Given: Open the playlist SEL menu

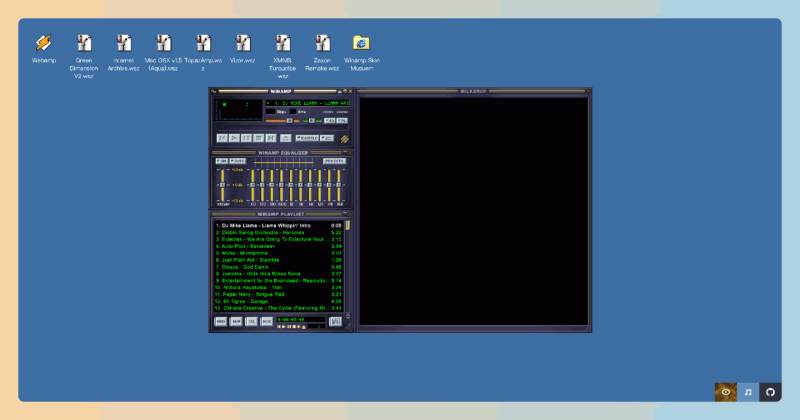Looking at the screenshot, I should tap(251, 322).
